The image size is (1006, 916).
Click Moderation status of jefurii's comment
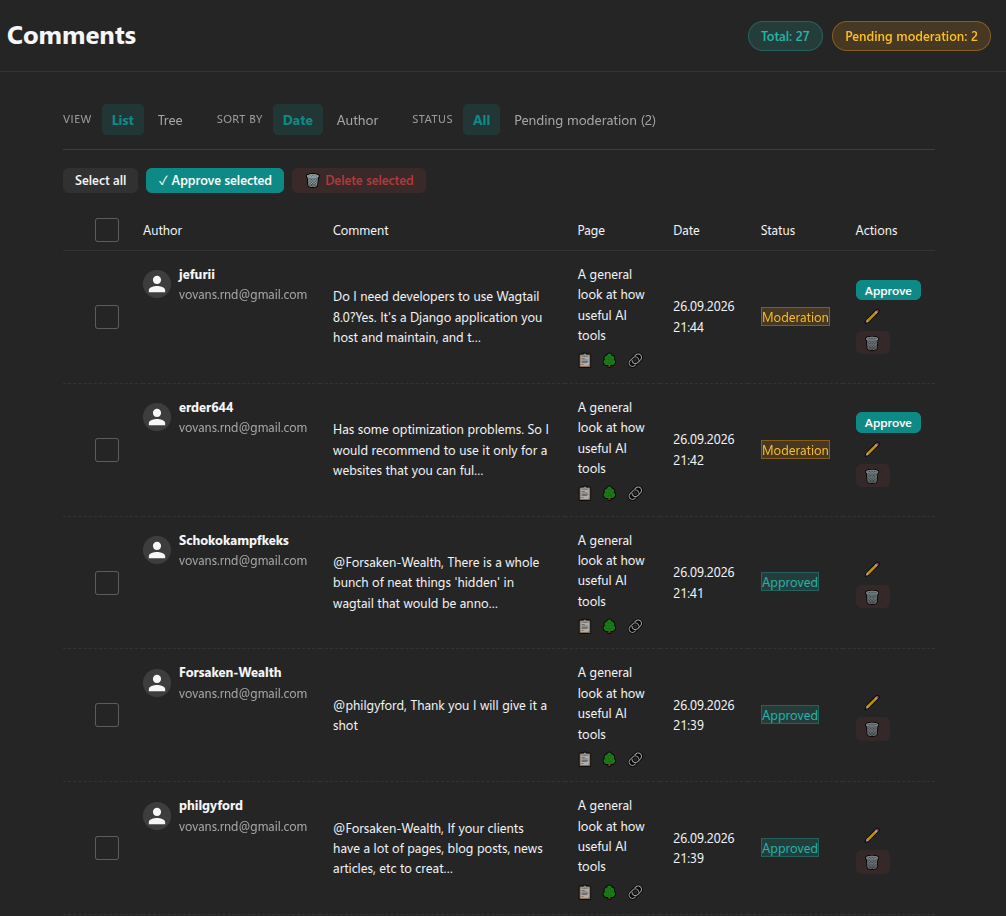click(x=795, y=317)
